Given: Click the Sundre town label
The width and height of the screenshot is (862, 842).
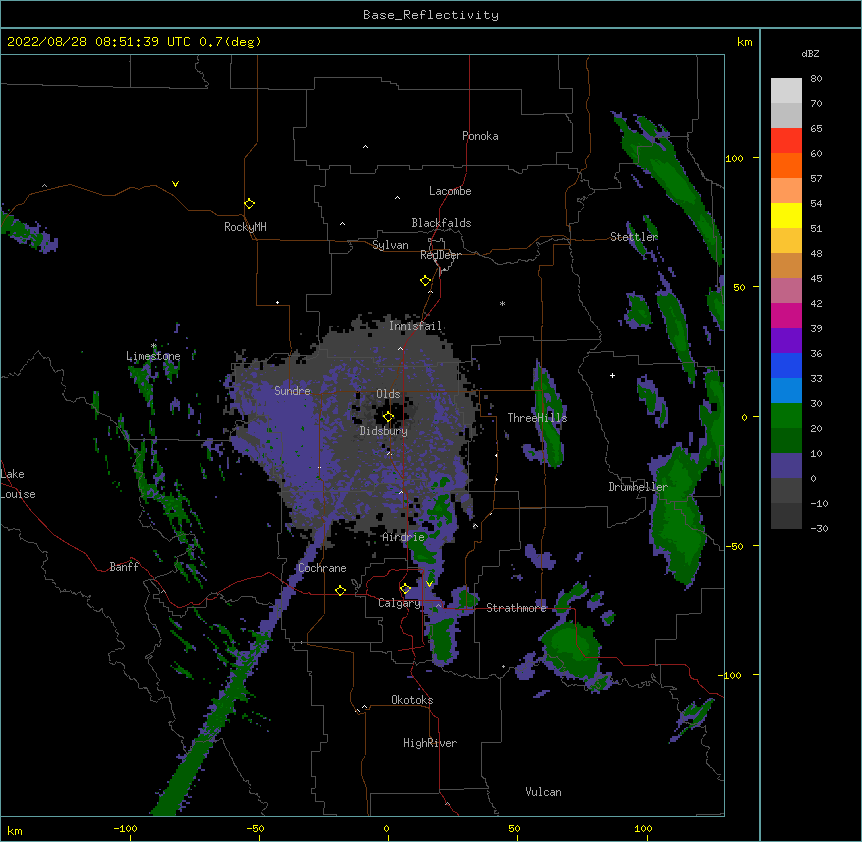Looking at the screenshot, I should coord(292,391).
